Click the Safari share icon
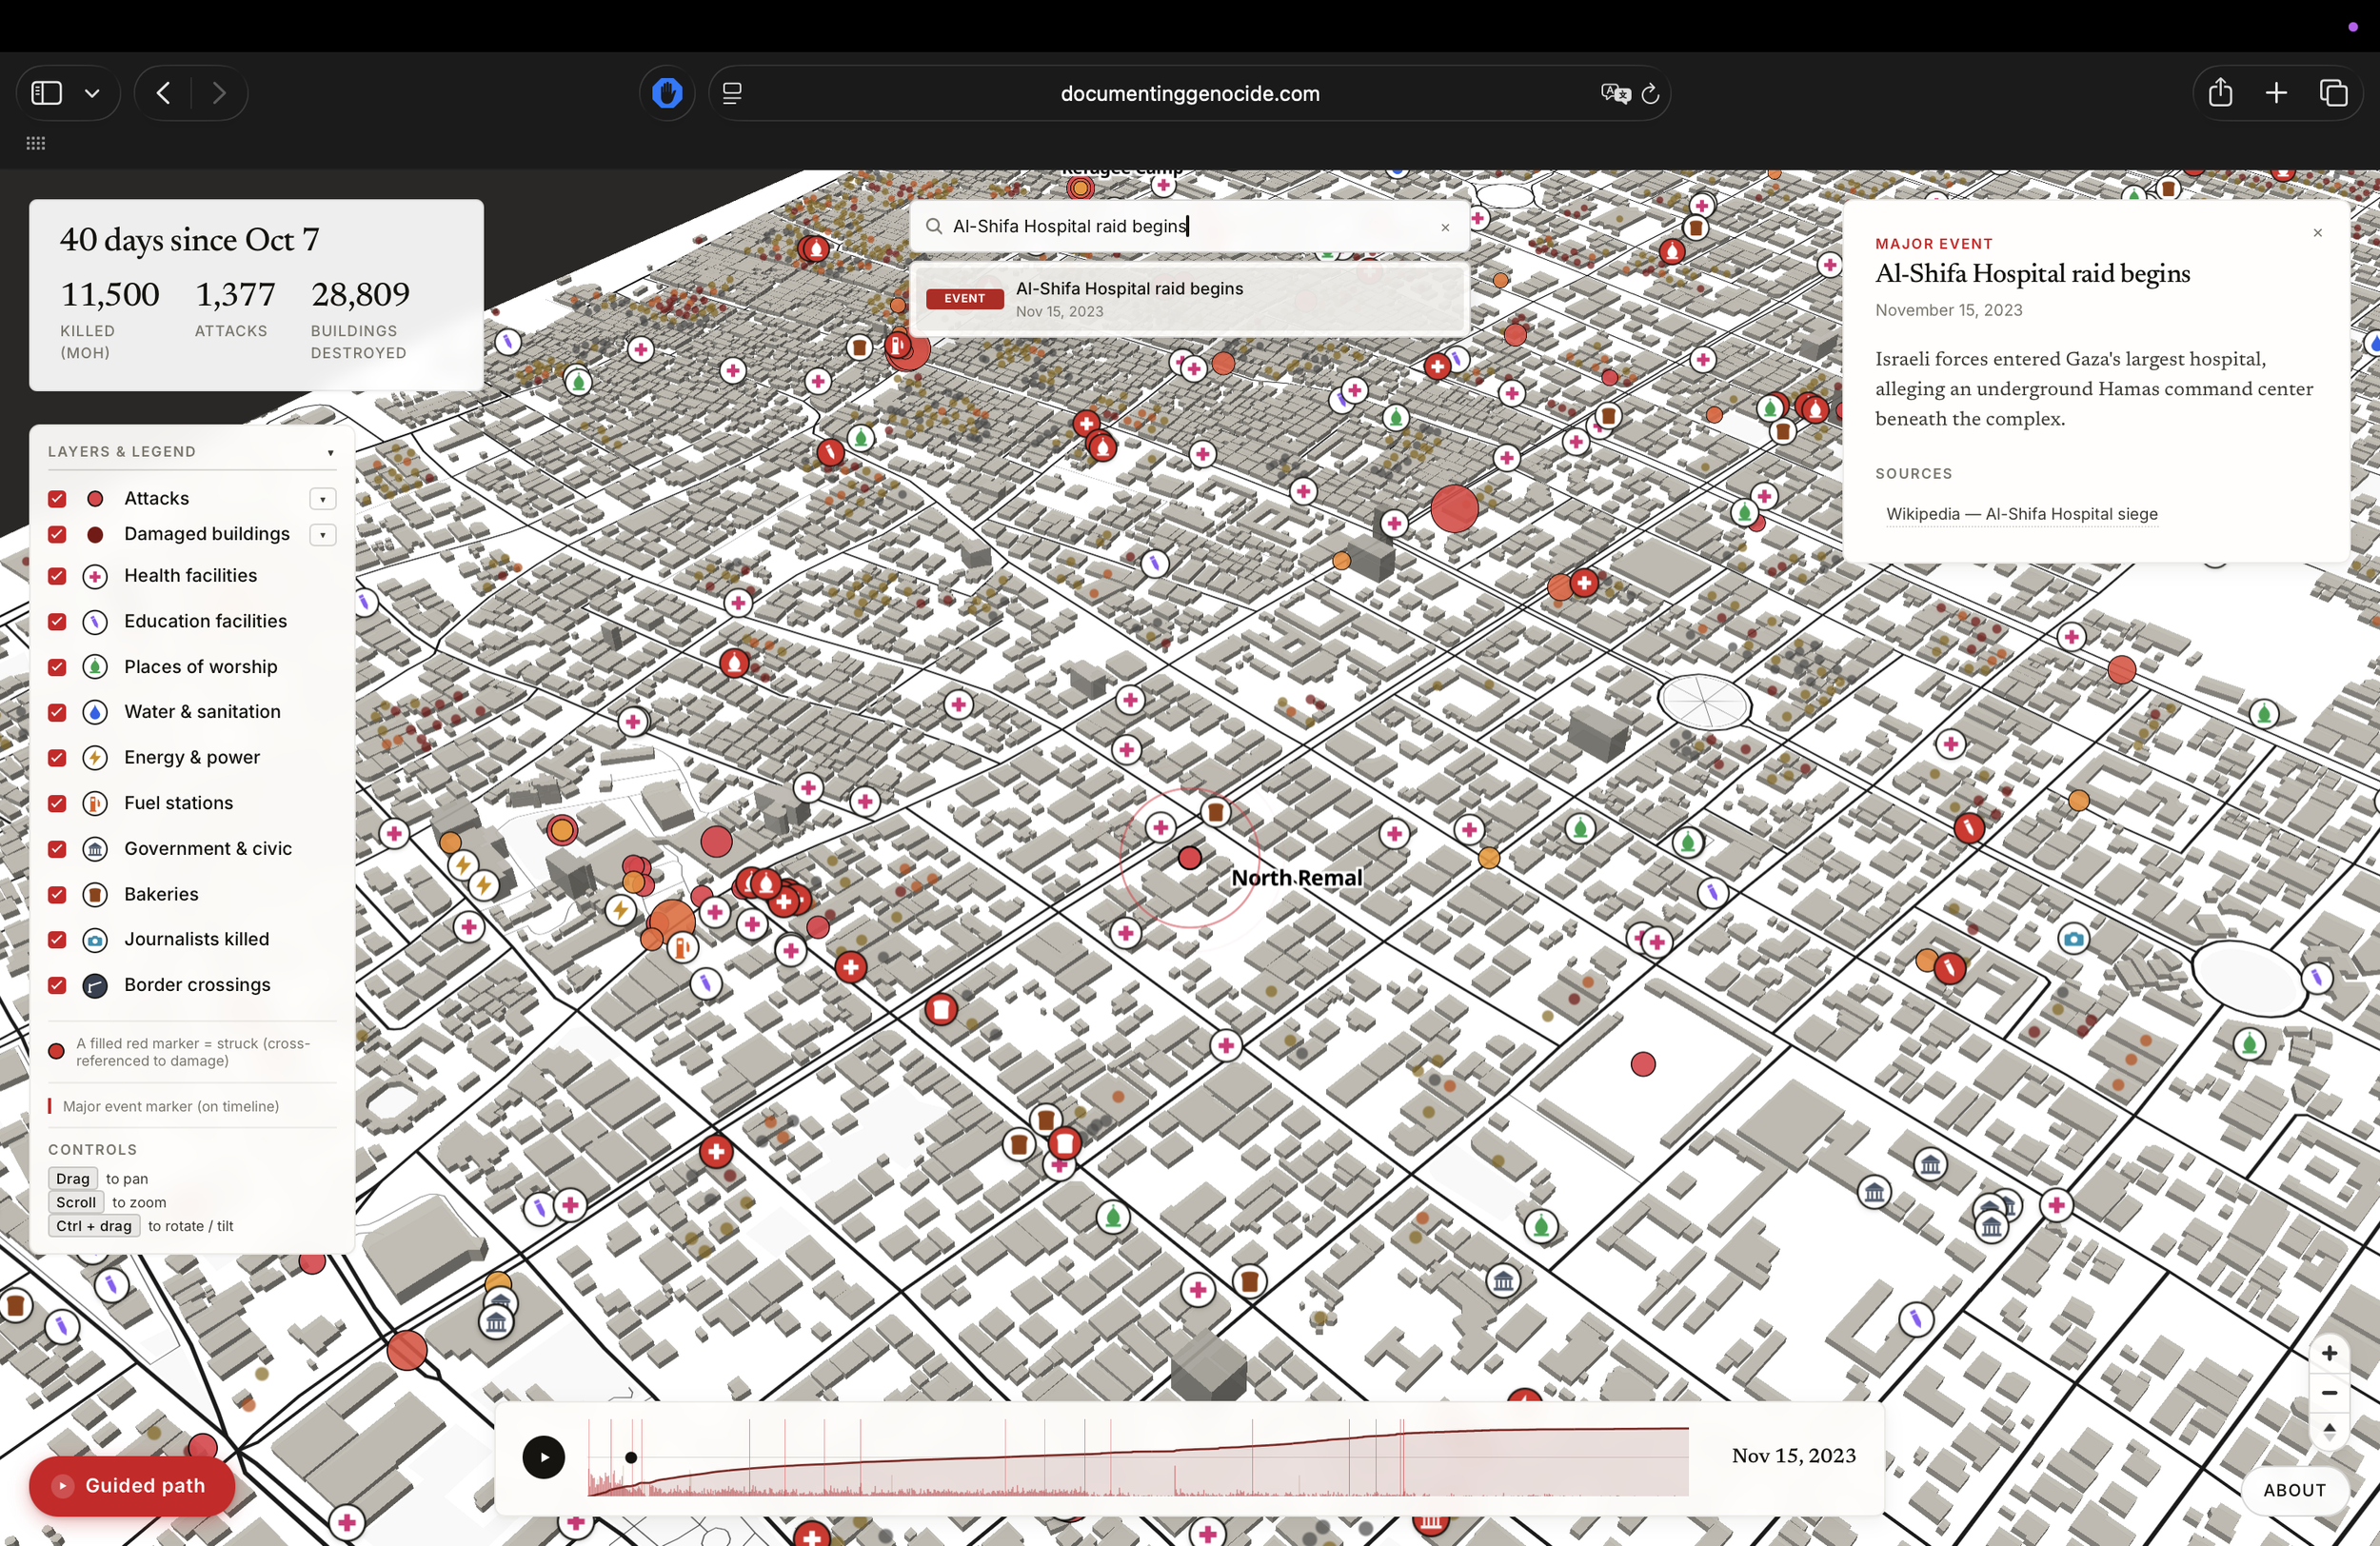The width and height of the screenshot is (2380, 1546). pyautogui.click(x=2220, y=93)
